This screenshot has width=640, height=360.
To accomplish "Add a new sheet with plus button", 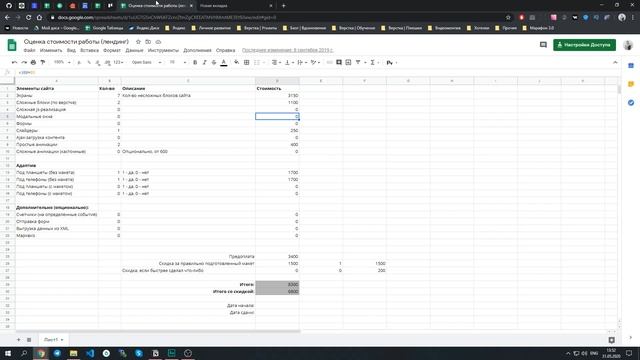I will point(18,340).
